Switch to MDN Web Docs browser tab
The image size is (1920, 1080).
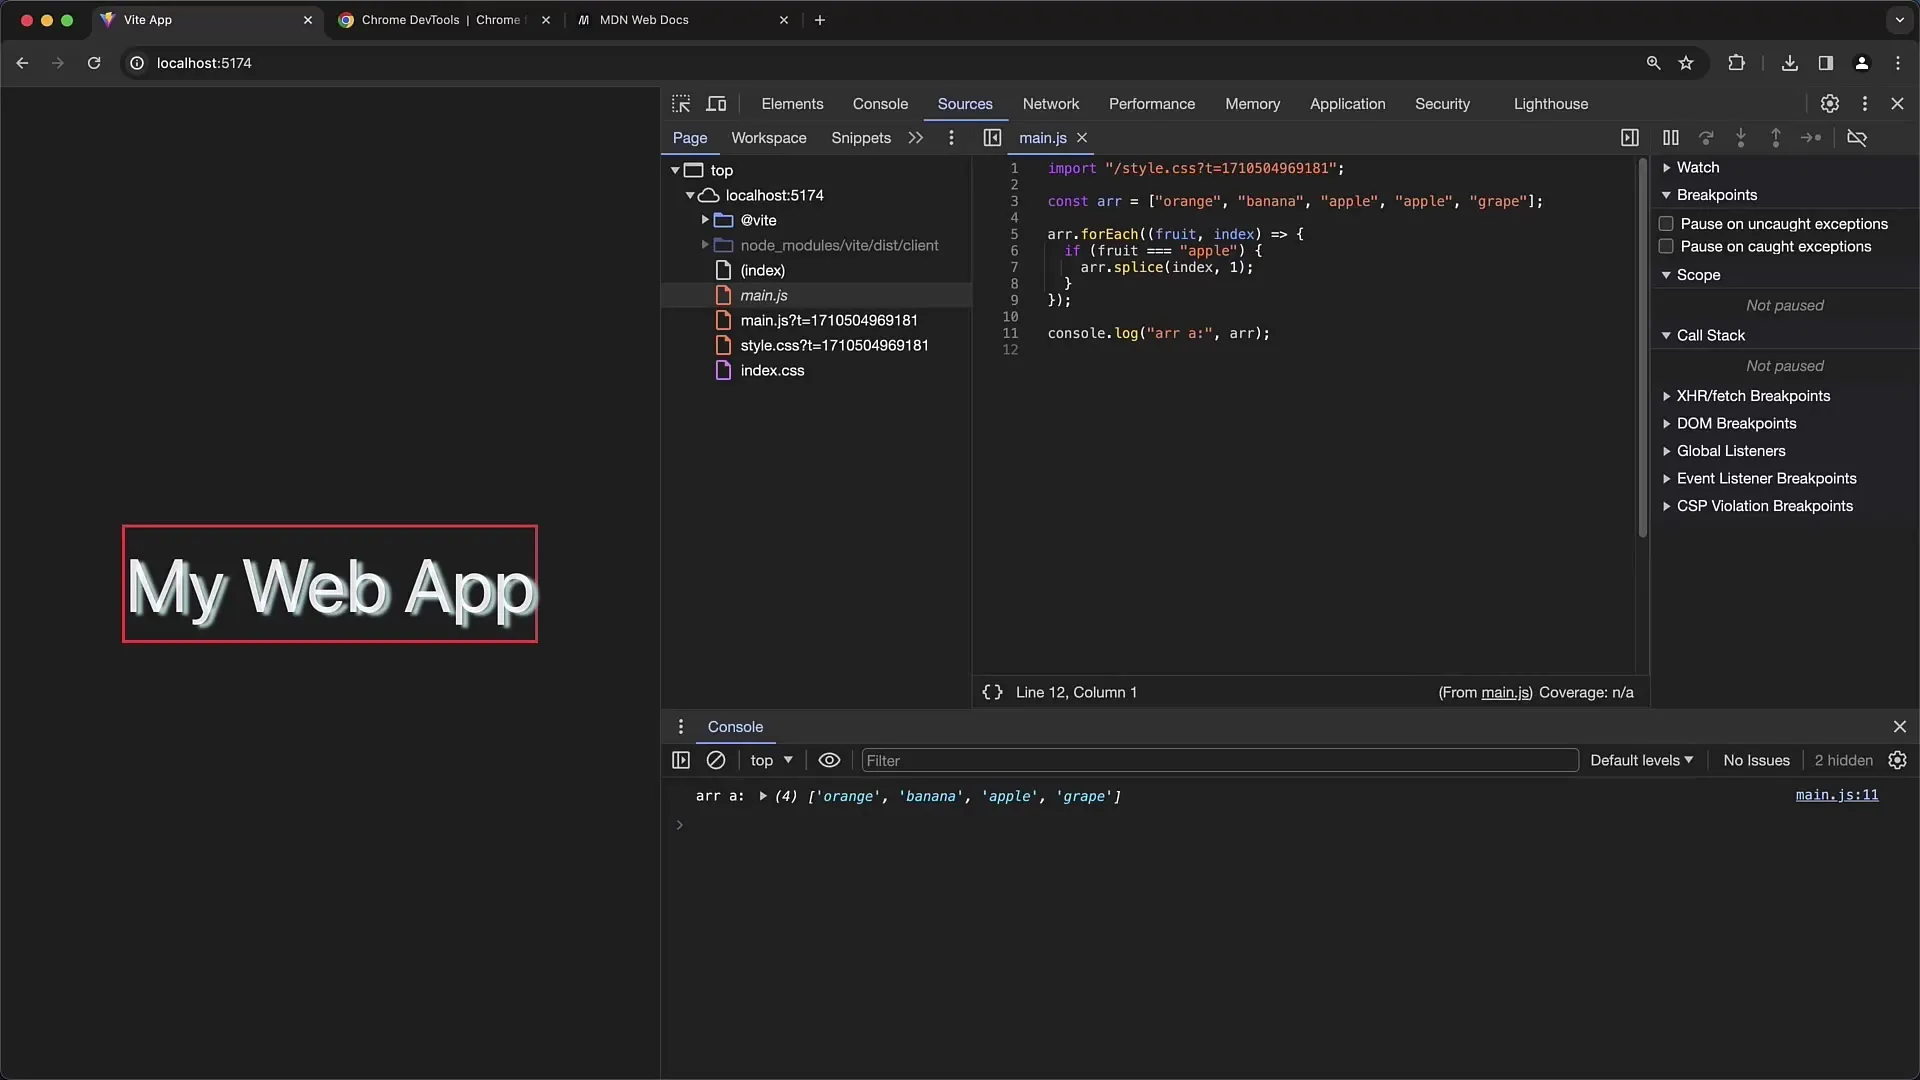coord(683,20)
